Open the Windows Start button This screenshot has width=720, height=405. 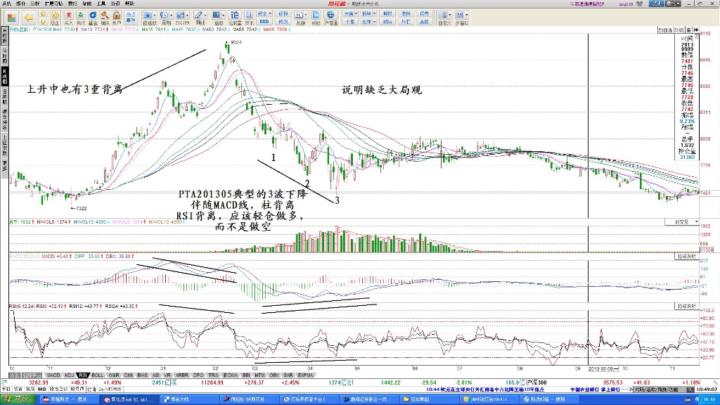click(17, 400)
